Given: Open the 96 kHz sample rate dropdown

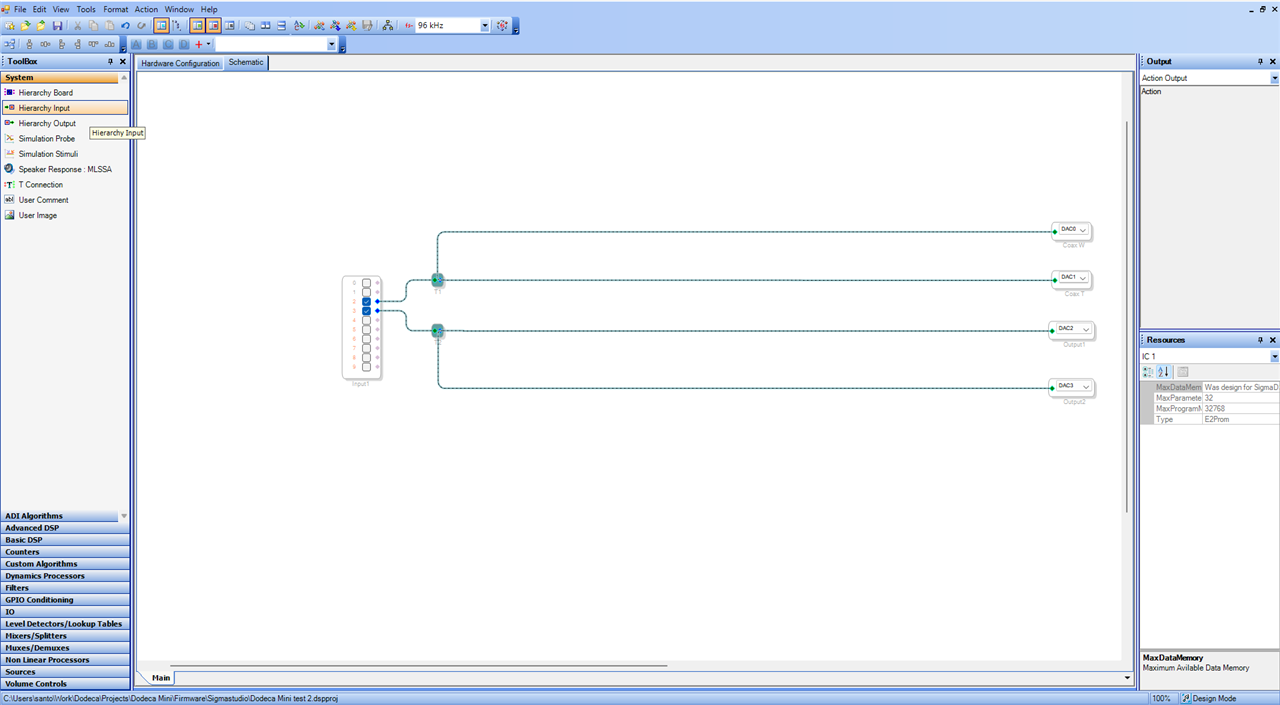Looking at the screenshot, I should (x=485, y=25).
